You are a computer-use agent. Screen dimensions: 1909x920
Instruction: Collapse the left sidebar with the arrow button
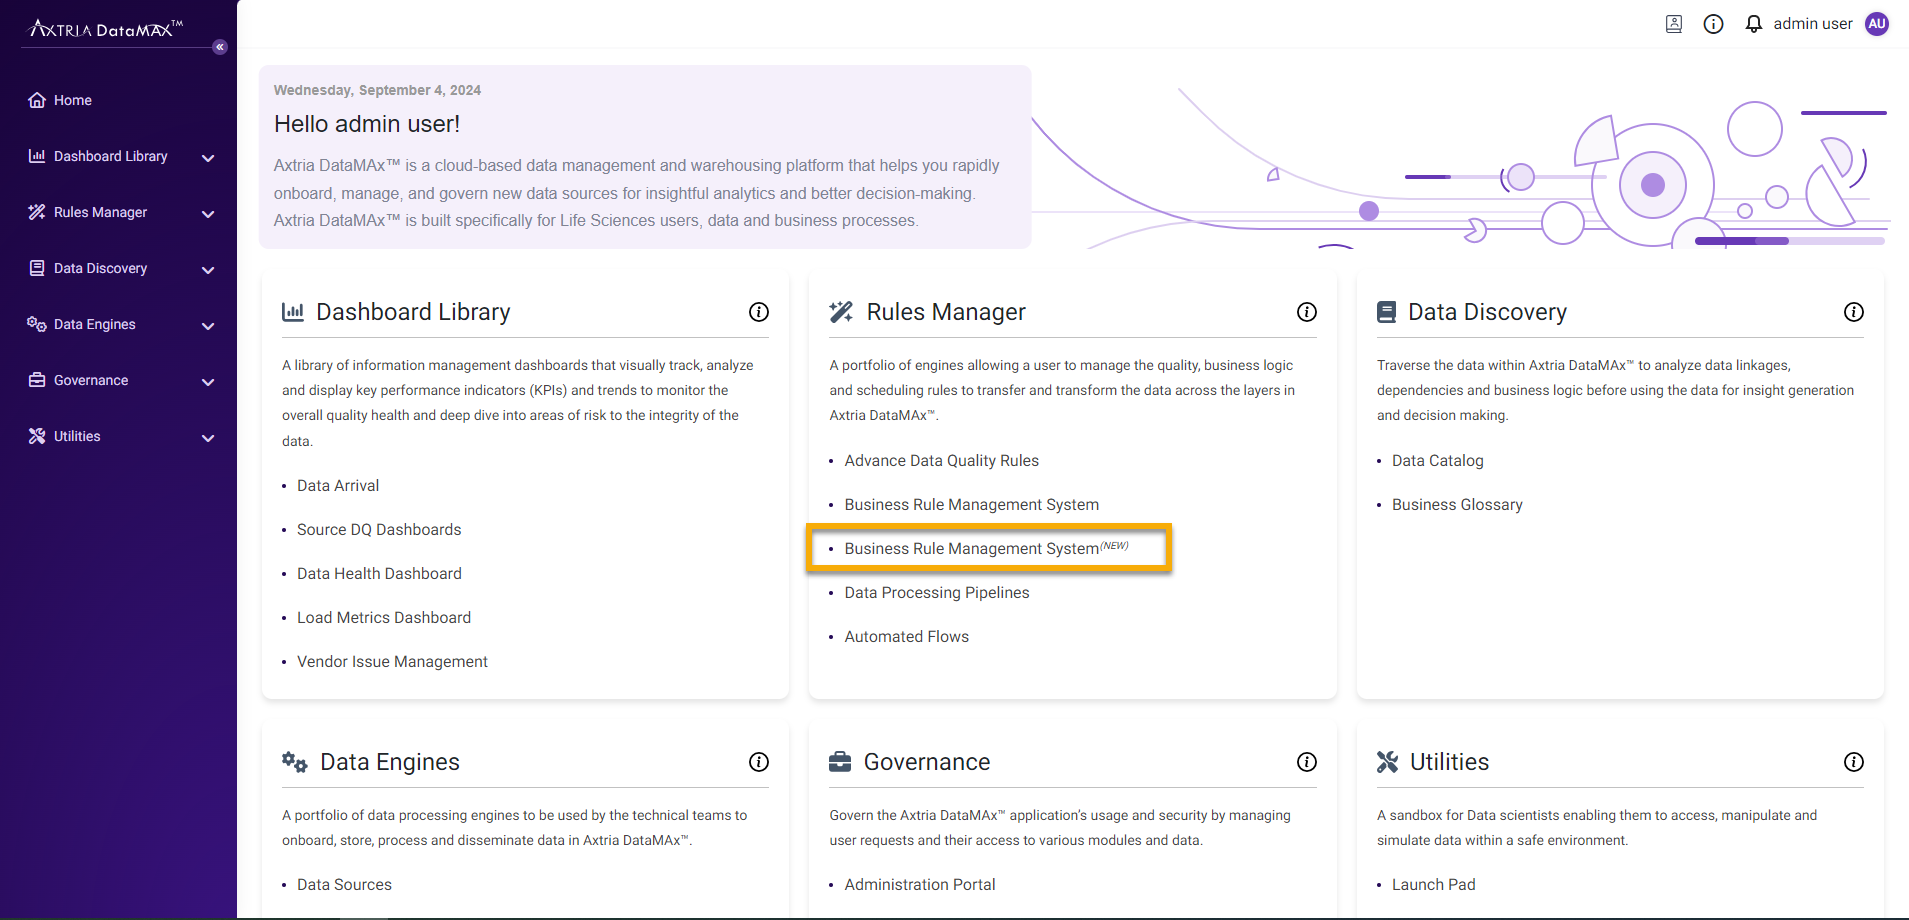click(x=220, y=47)
